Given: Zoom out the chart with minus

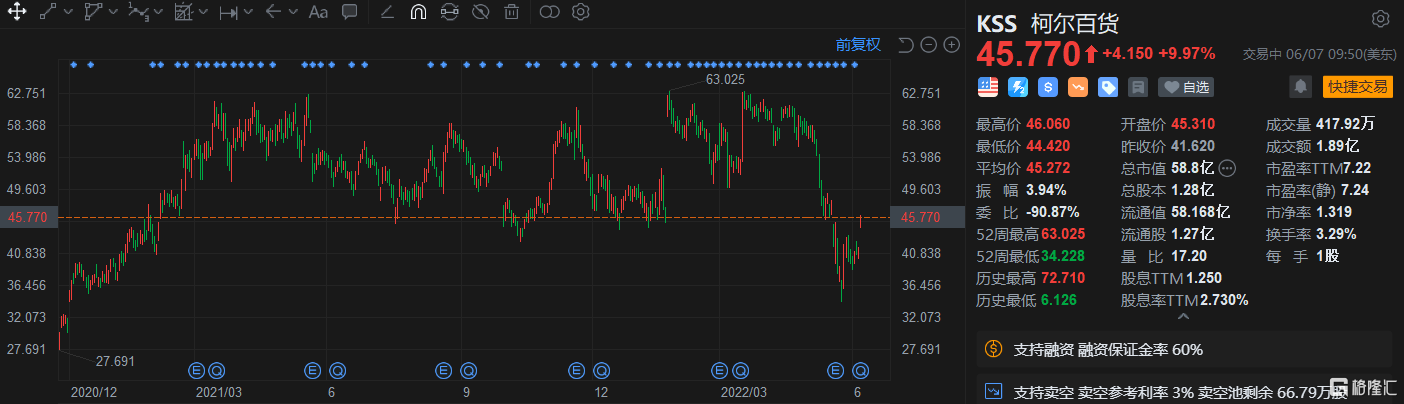Looking at the screenshot, I should [928, 44].
